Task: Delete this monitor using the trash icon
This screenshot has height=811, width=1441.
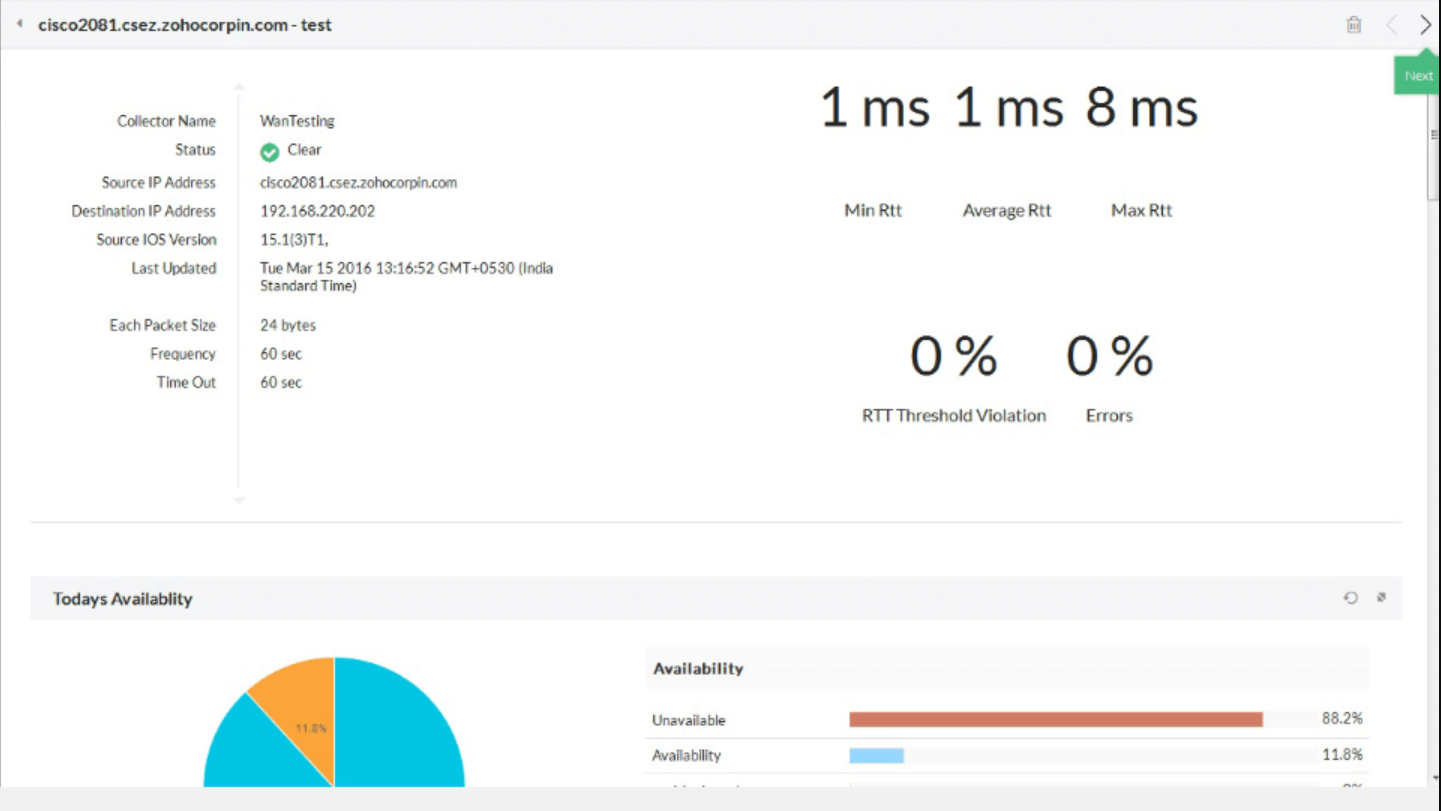Action: [1353, 25]
